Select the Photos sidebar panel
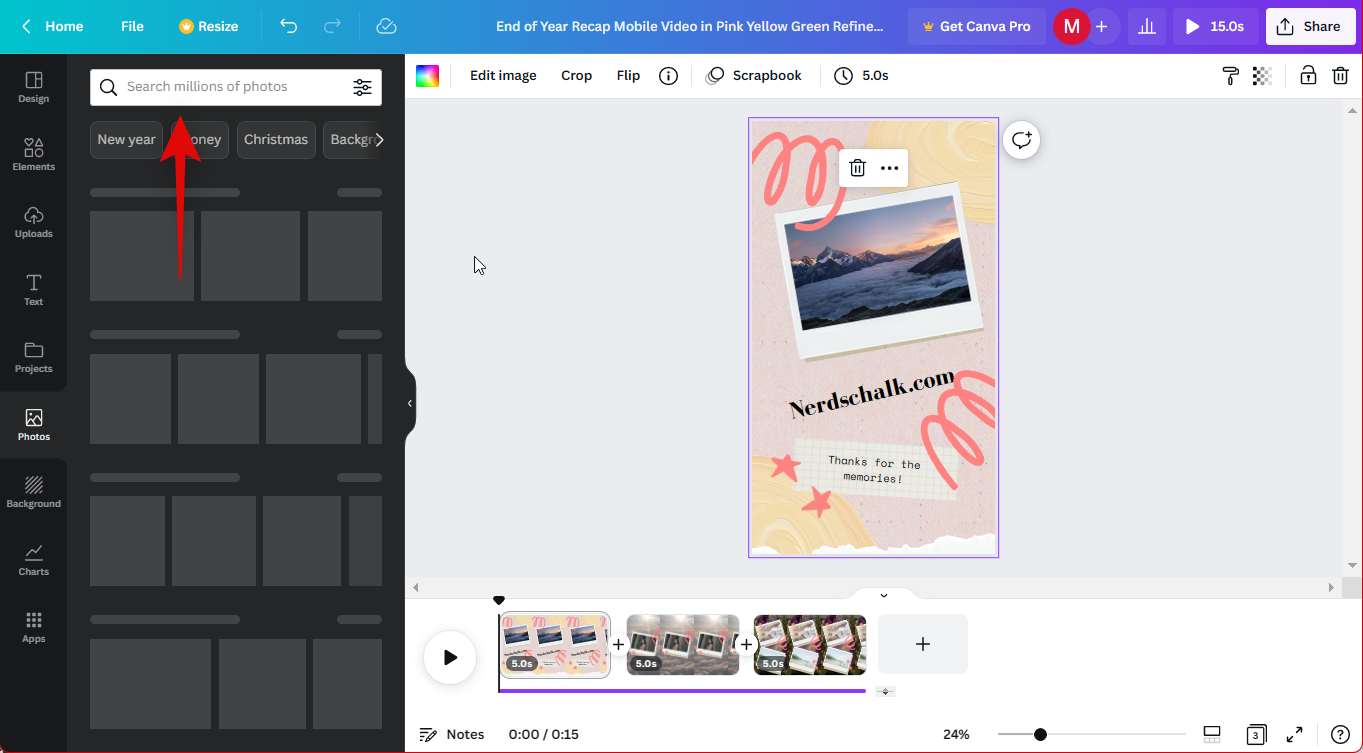Image resolution: width=1363 pixels, height=753 pixels. point(33,425)
